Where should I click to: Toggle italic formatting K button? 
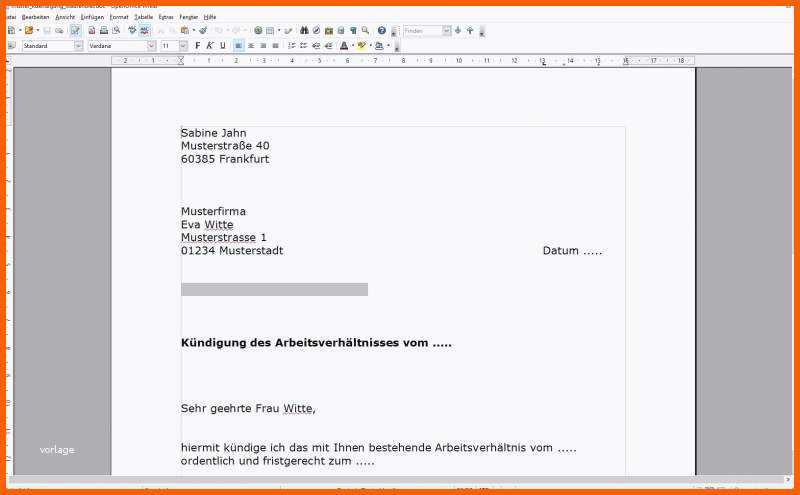(210, 46)
